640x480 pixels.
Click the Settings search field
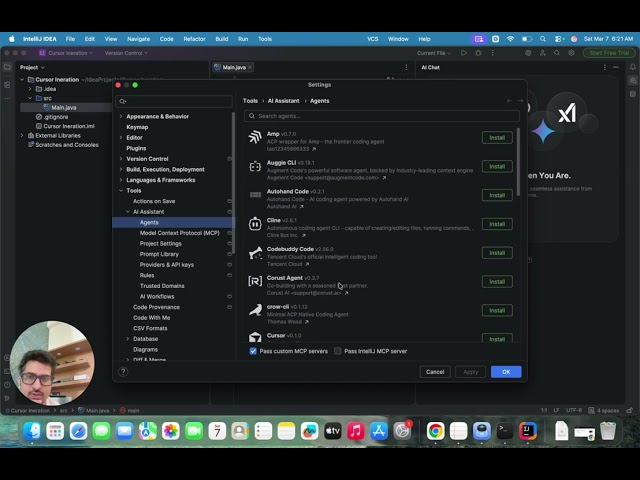[x=174, y=101]
